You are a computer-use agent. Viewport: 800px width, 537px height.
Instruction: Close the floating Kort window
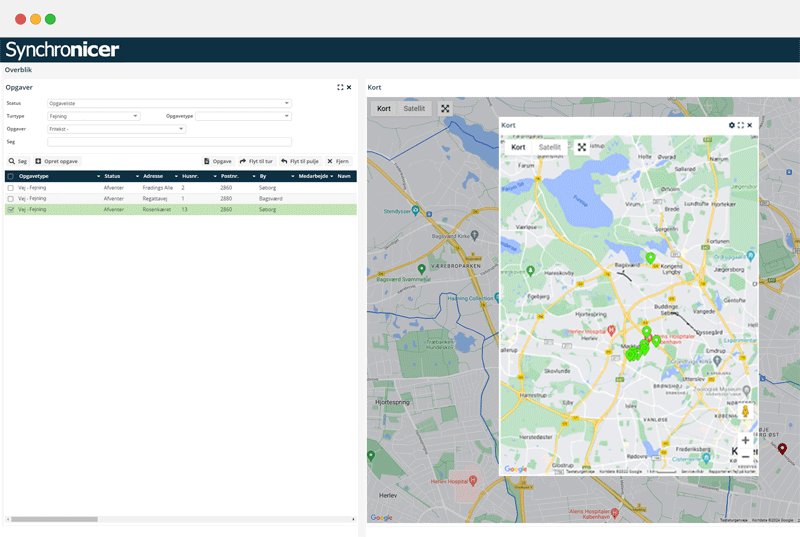[749, 125]
